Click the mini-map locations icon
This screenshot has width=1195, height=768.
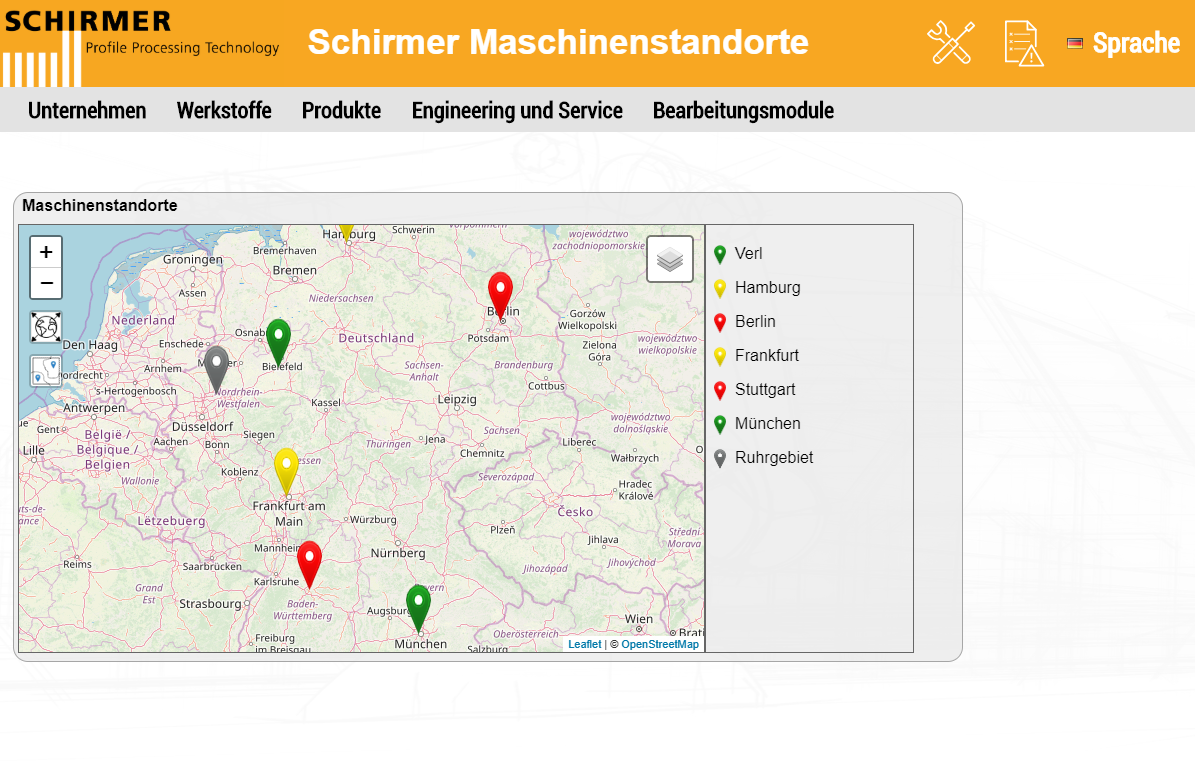[x=46, y=371]
